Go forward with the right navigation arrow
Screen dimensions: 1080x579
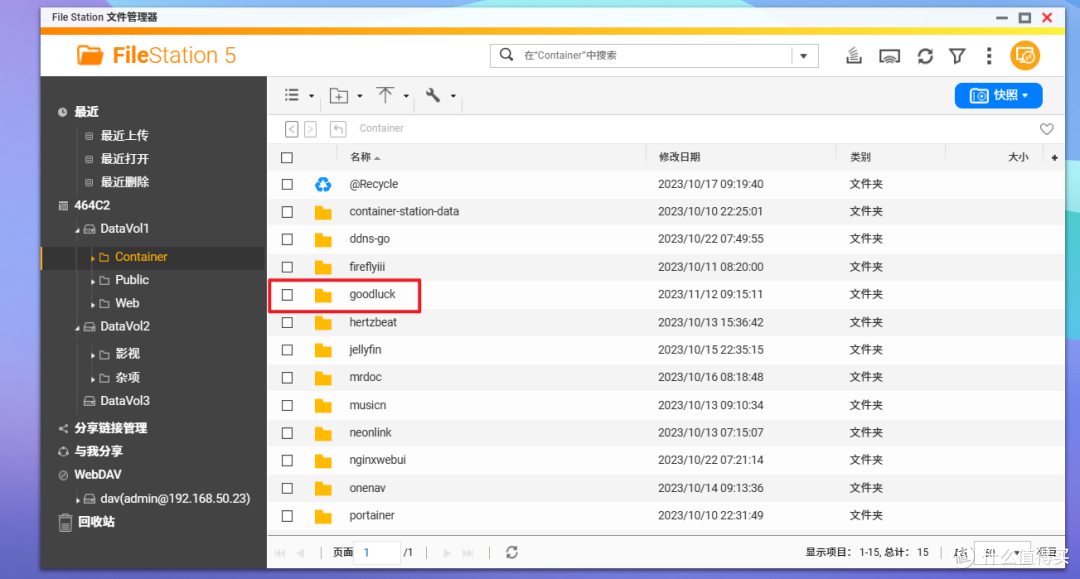(311, 129)
